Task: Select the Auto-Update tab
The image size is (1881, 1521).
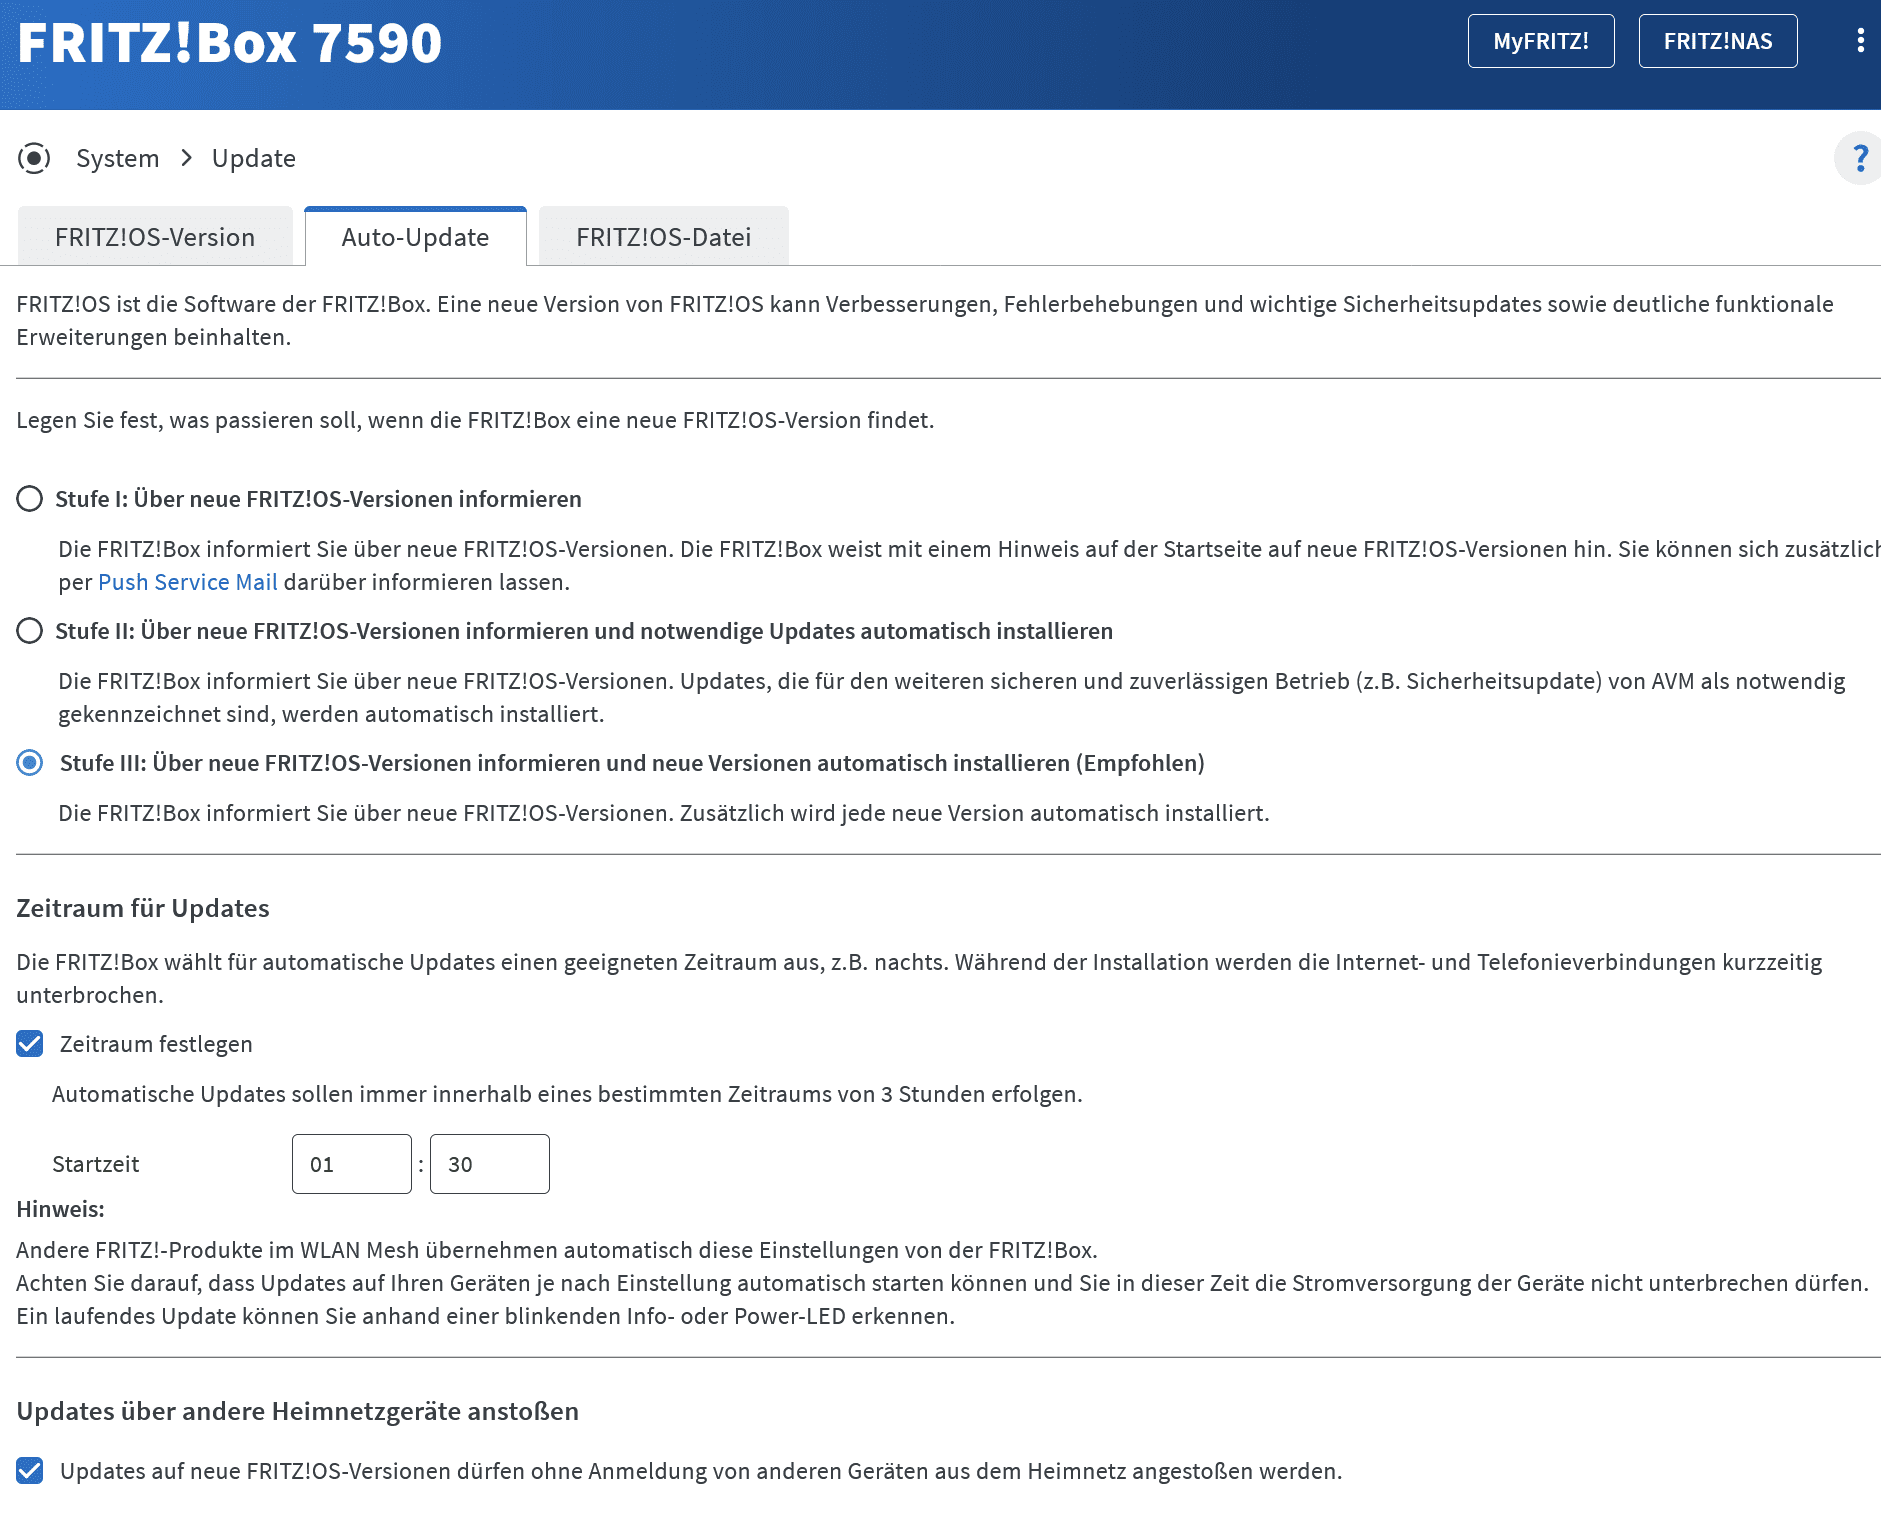Action: pyautogui.click(x=415, y=237)
